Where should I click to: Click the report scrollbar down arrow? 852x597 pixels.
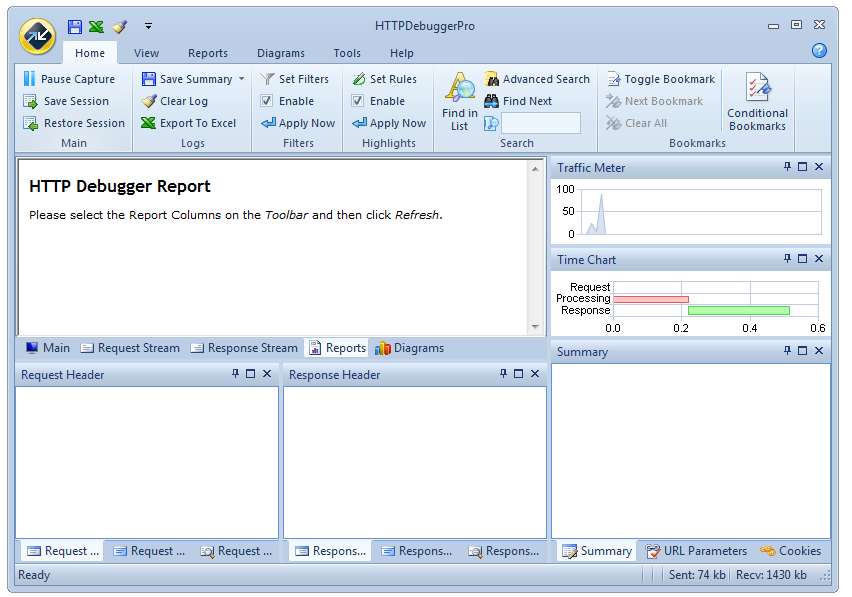535,326
